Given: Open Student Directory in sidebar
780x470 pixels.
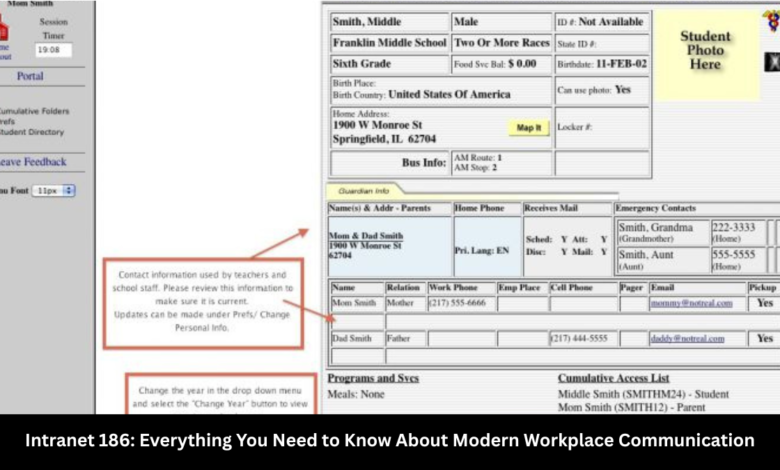Looking at the screenshot, I should (x=32, y=132).
